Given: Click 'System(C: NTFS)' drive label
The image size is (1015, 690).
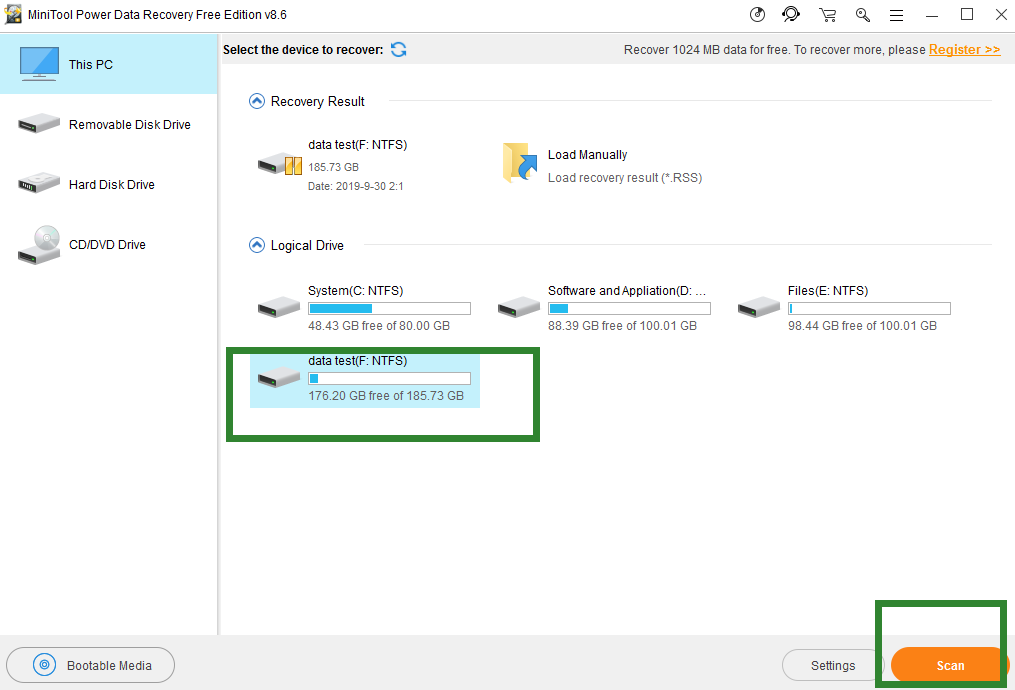Looking at the screenshot, I should tap(355, 291).
